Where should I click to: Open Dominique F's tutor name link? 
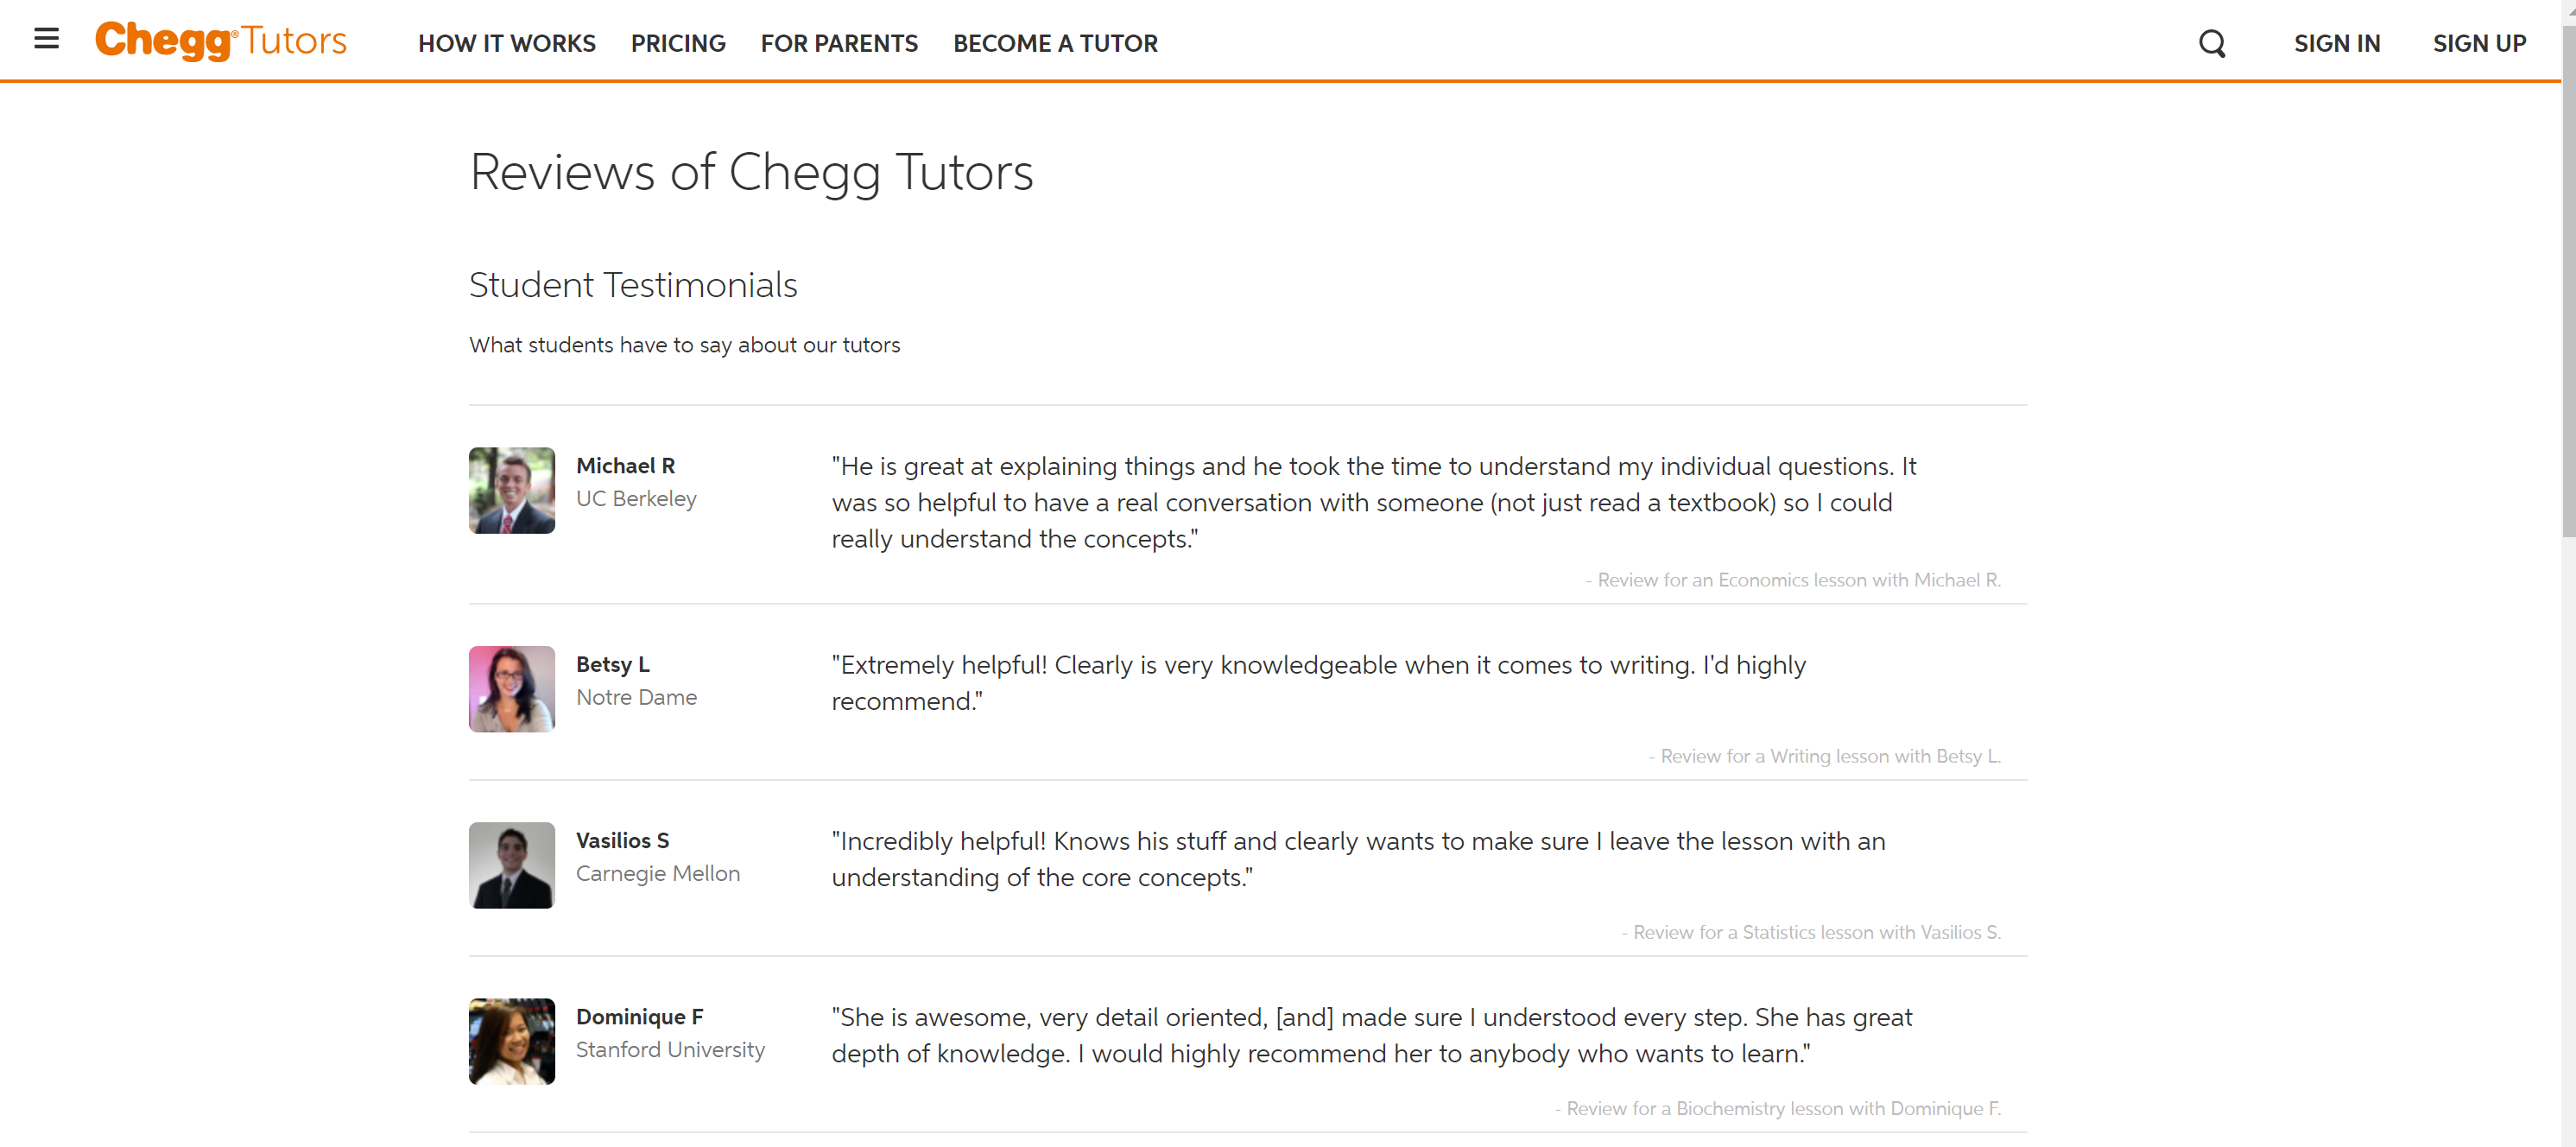click(640, 1016)
